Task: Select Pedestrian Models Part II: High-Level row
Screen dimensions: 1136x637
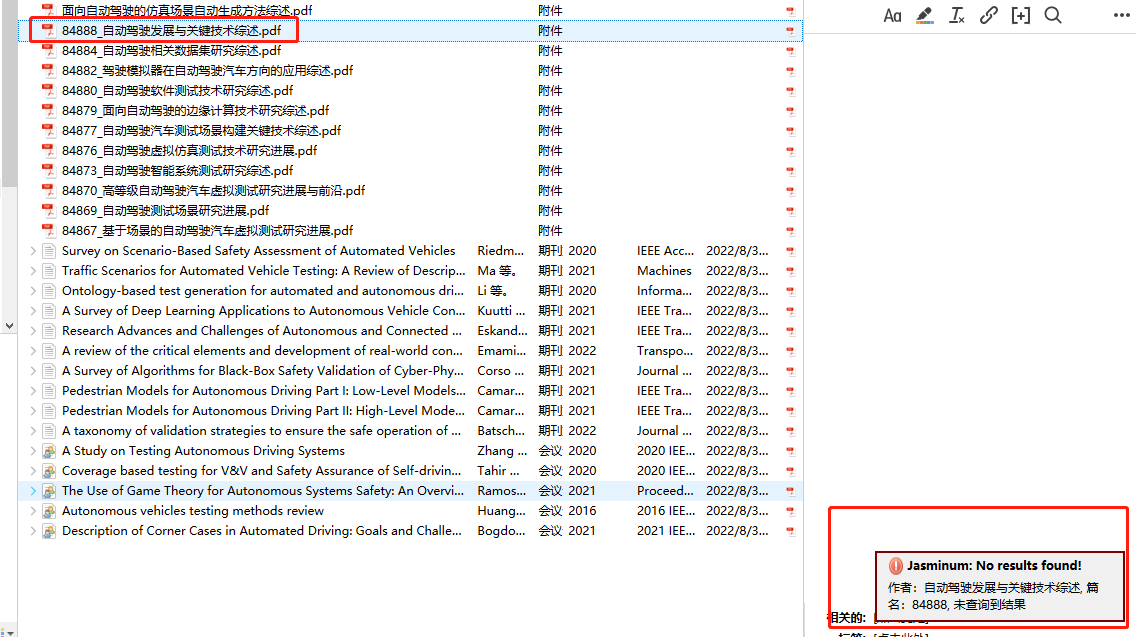Action: (x=410, y=410)
